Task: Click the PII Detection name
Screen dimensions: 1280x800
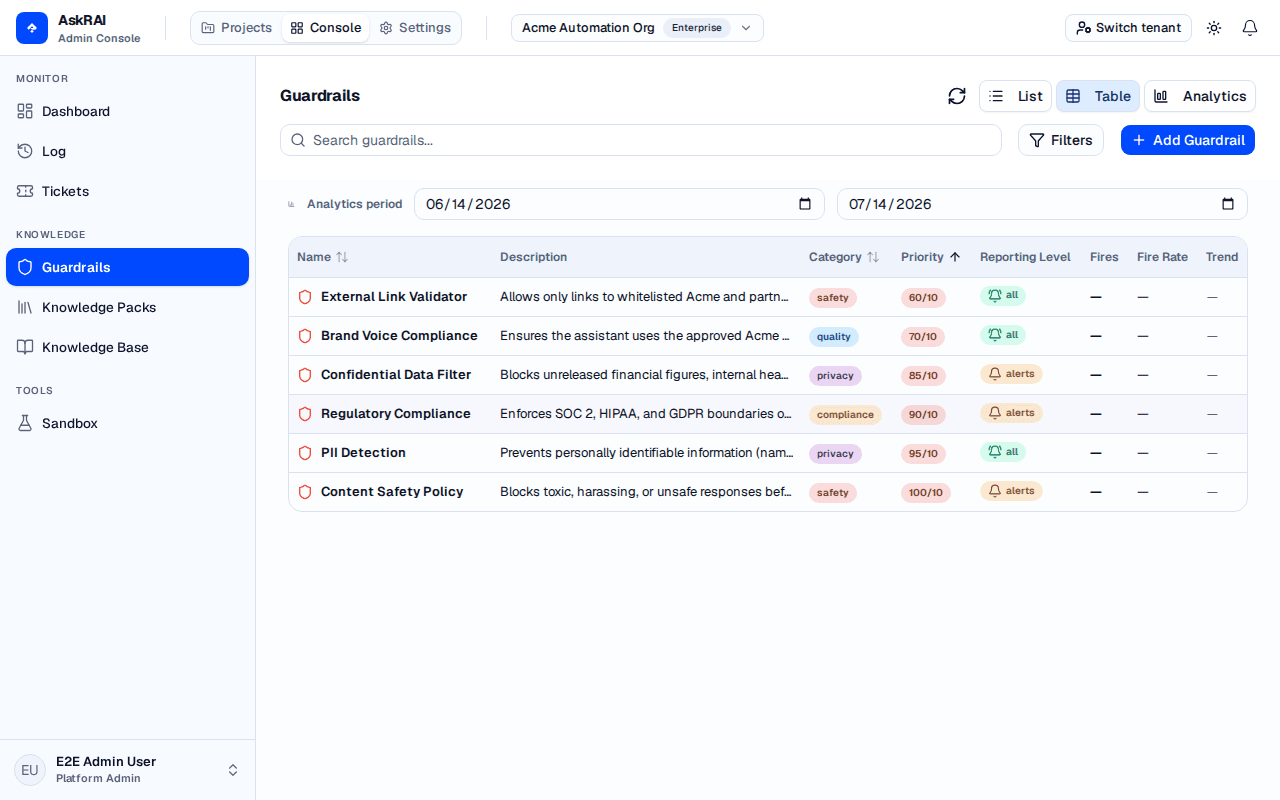Action: coord(363,453)
